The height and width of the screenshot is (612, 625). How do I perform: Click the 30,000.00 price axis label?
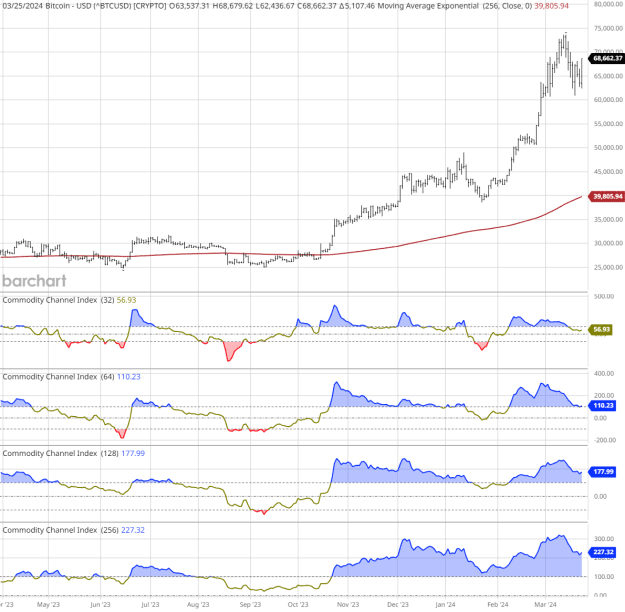click(x=608, y=243)
